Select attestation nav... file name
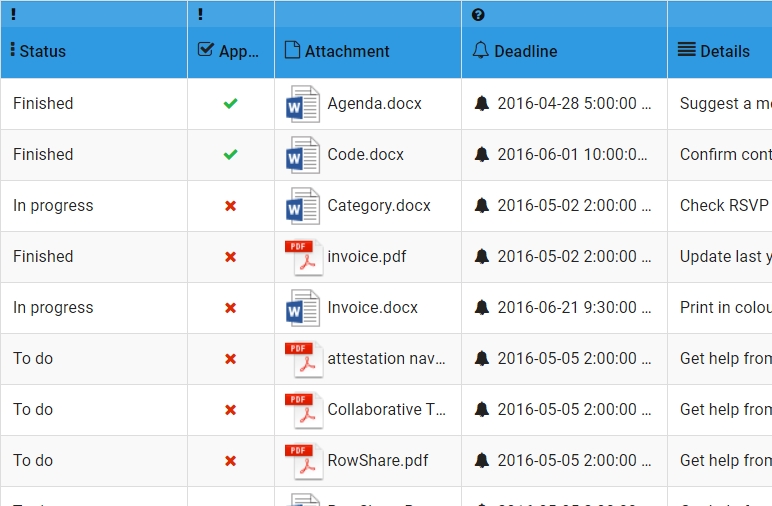Screen dimensions: 772x506 (x=386, y=359)
